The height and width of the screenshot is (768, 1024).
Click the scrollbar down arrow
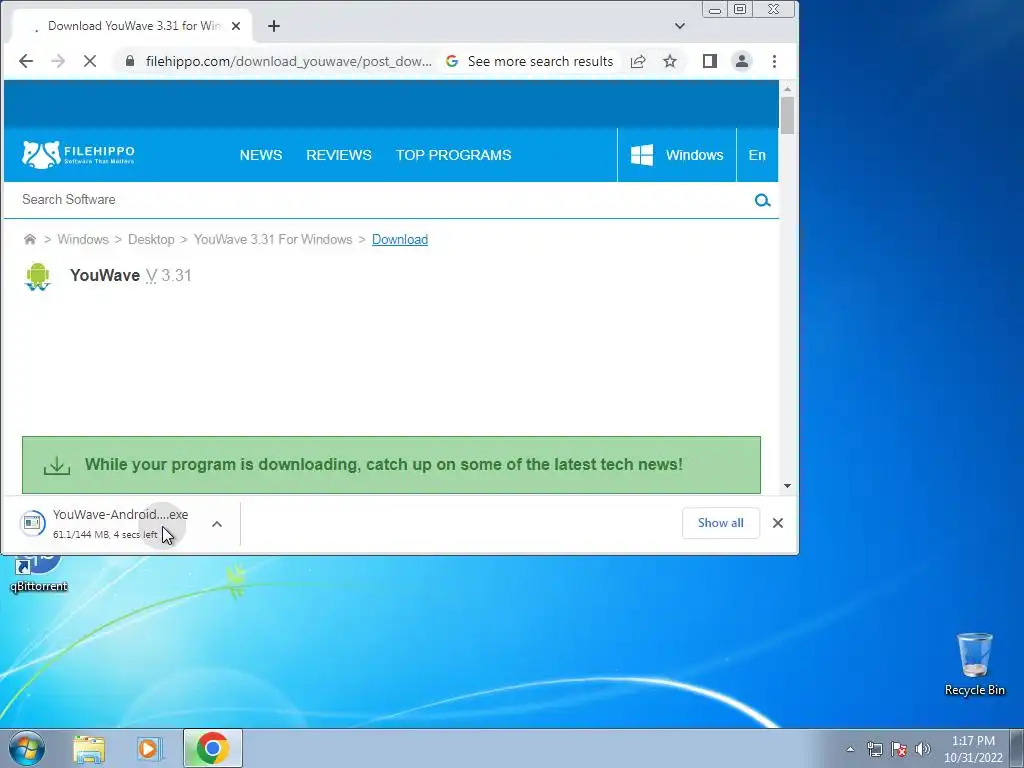(787, 486)
